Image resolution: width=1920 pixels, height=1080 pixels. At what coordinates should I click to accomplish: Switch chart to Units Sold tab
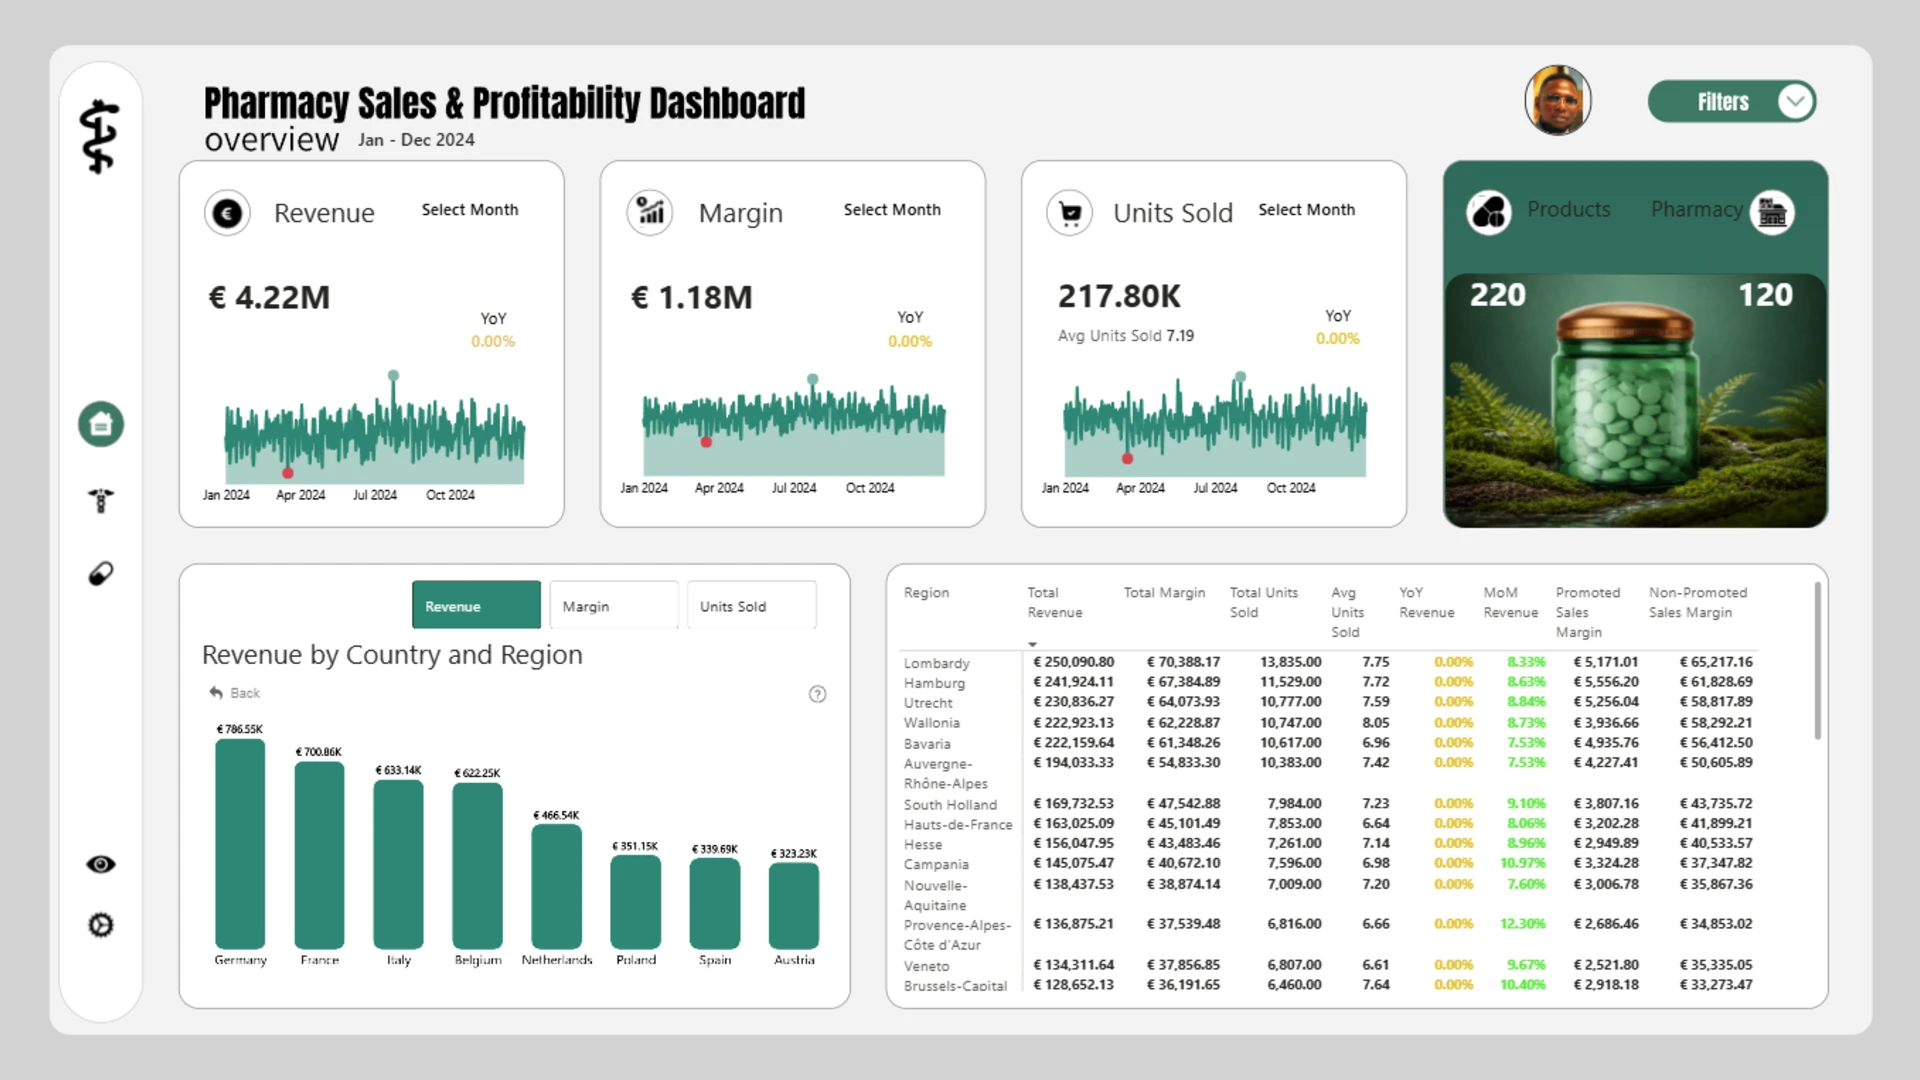pos(752,606)
